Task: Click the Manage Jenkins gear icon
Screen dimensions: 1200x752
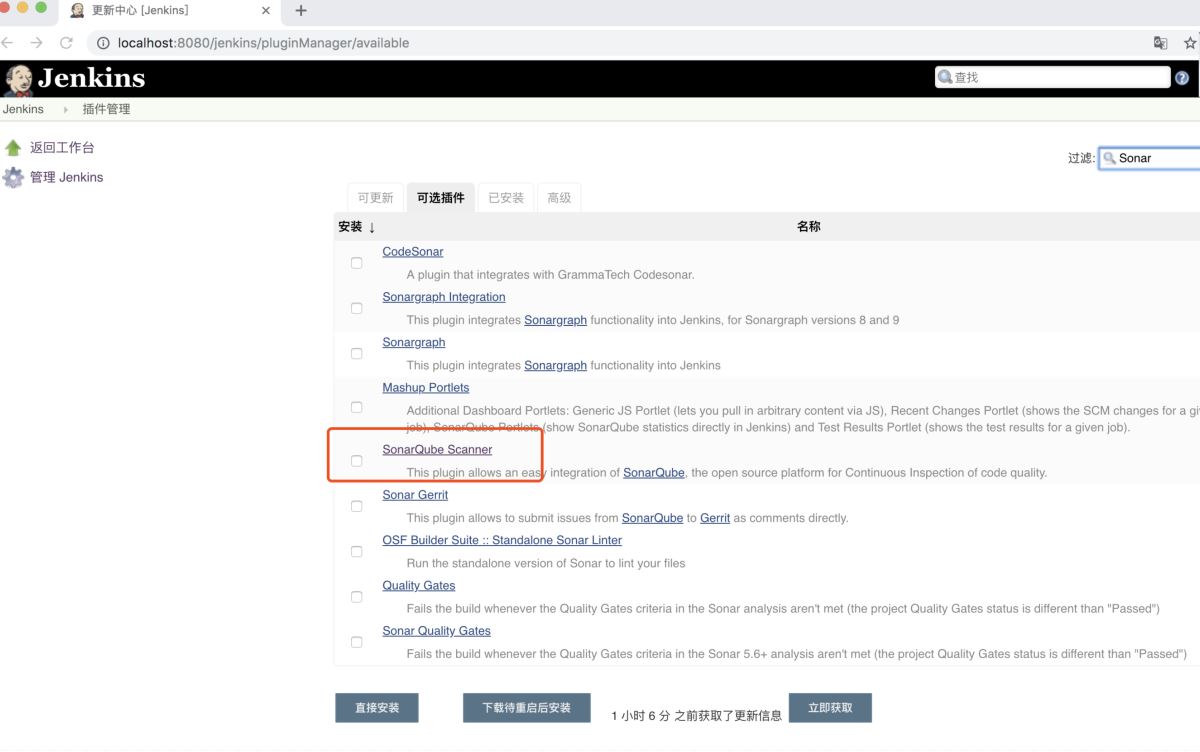Action: click(x=13, y=178)
